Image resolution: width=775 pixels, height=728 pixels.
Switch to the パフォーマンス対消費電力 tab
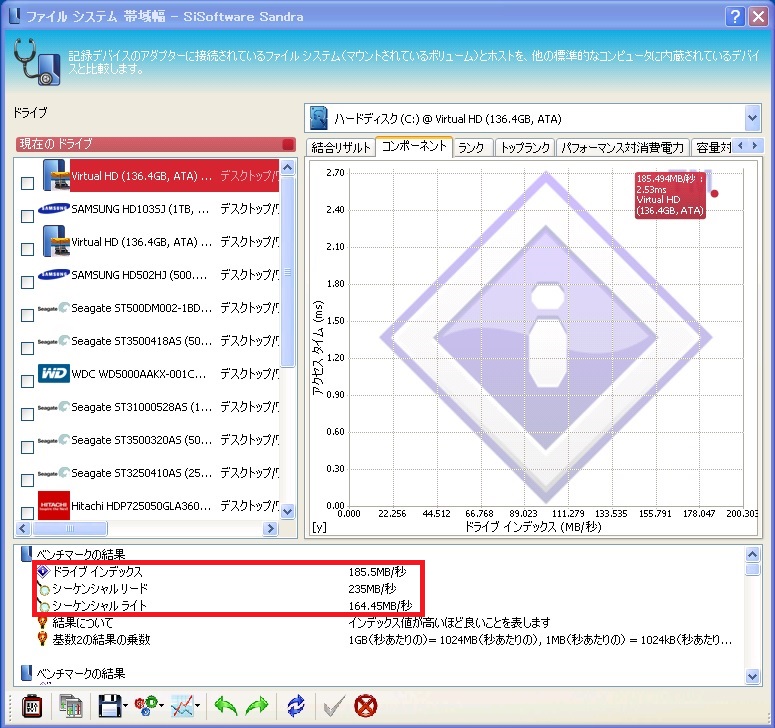(x=622, y=147)
